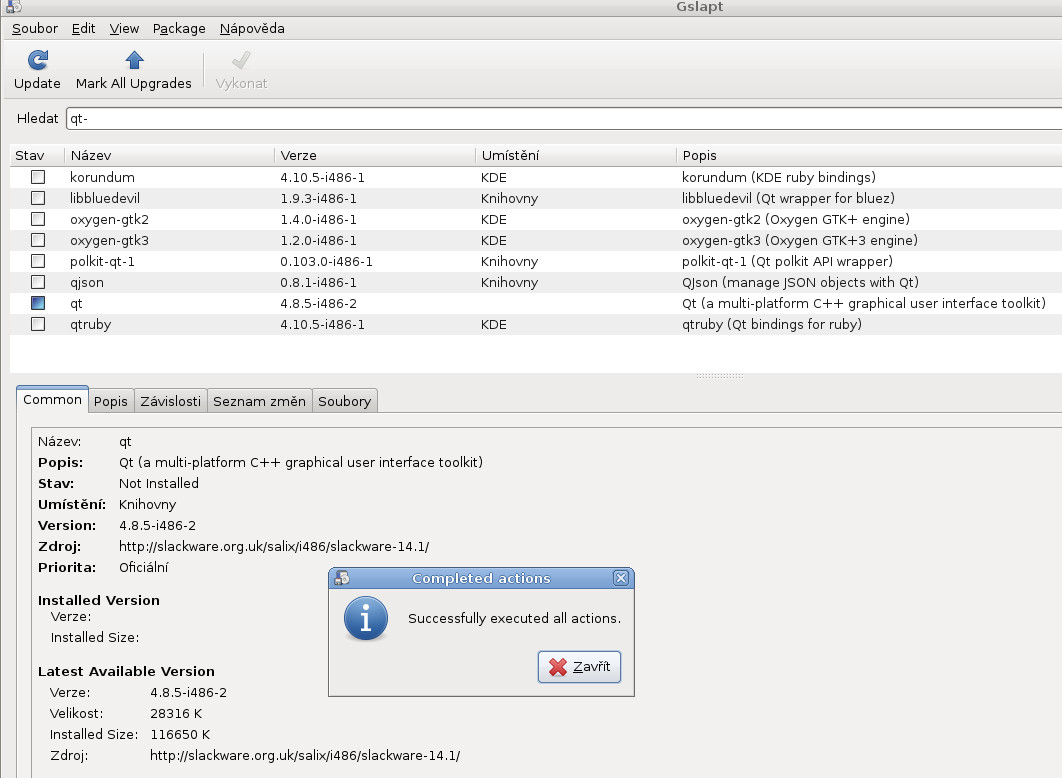Check the korundum package checkbox
The height and width of the screenshot is (778, 1062).
coord(37,177)
